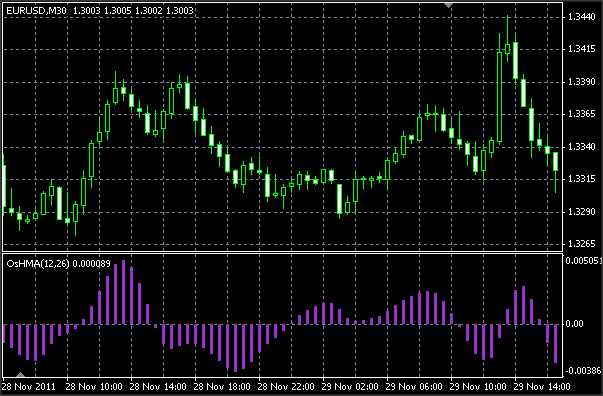The height and width of the screenshot is (396, 603).
Task: Click the separator between chart and indicator
Action: [x=282, y=252]
